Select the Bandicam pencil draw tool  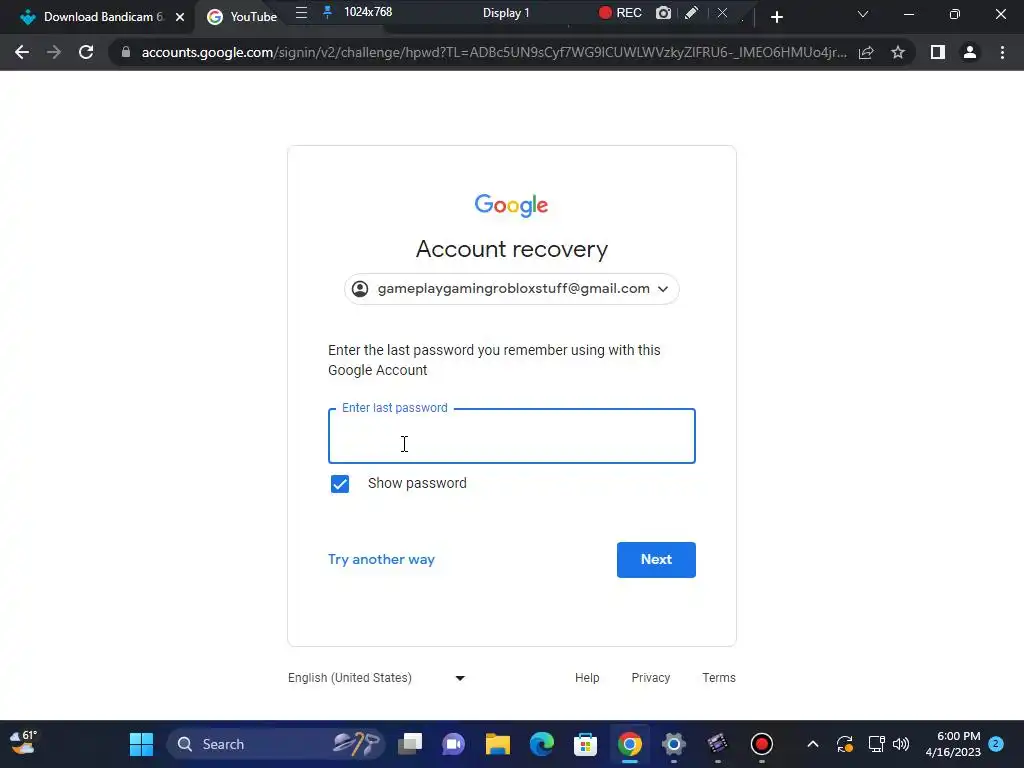[692, 12]
